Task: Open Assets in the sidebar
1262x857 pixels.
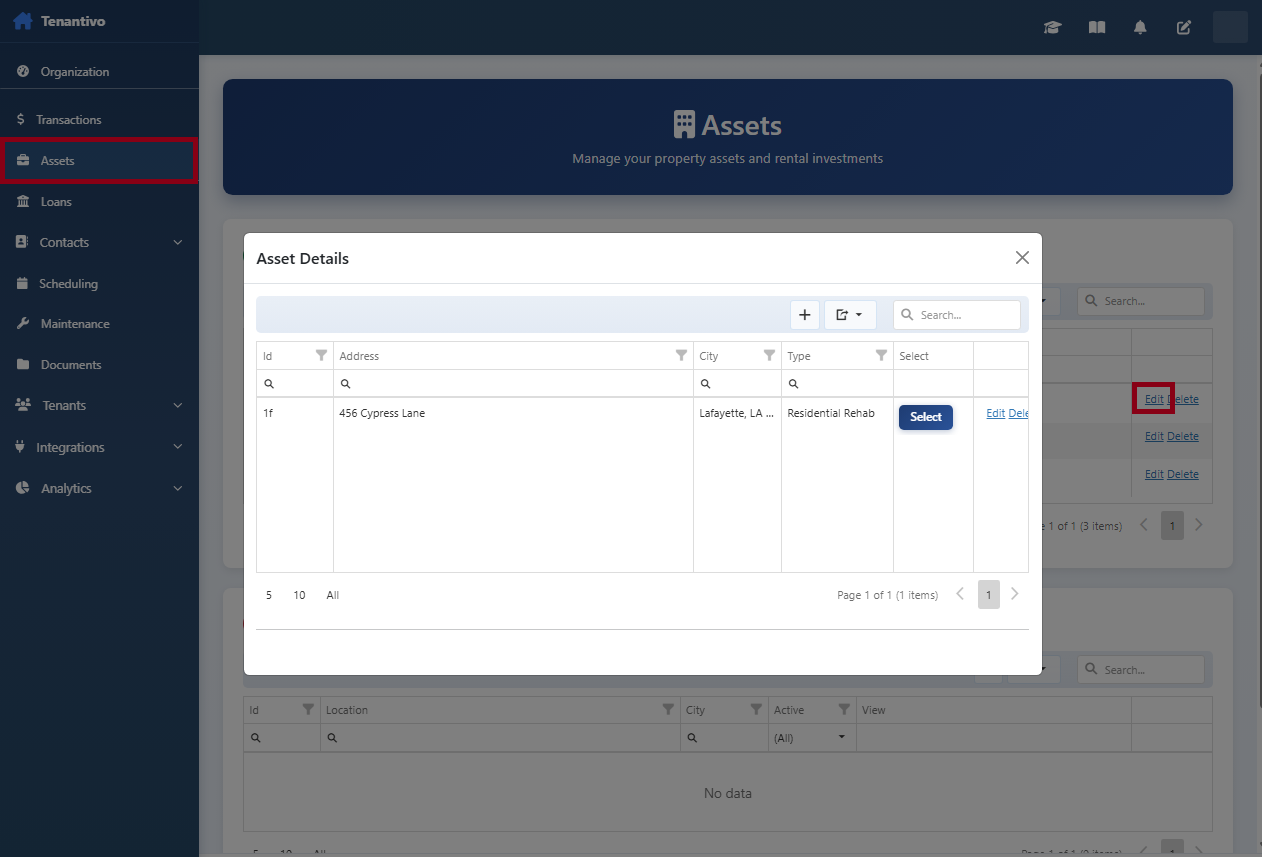Action: (x=99, y=160)
